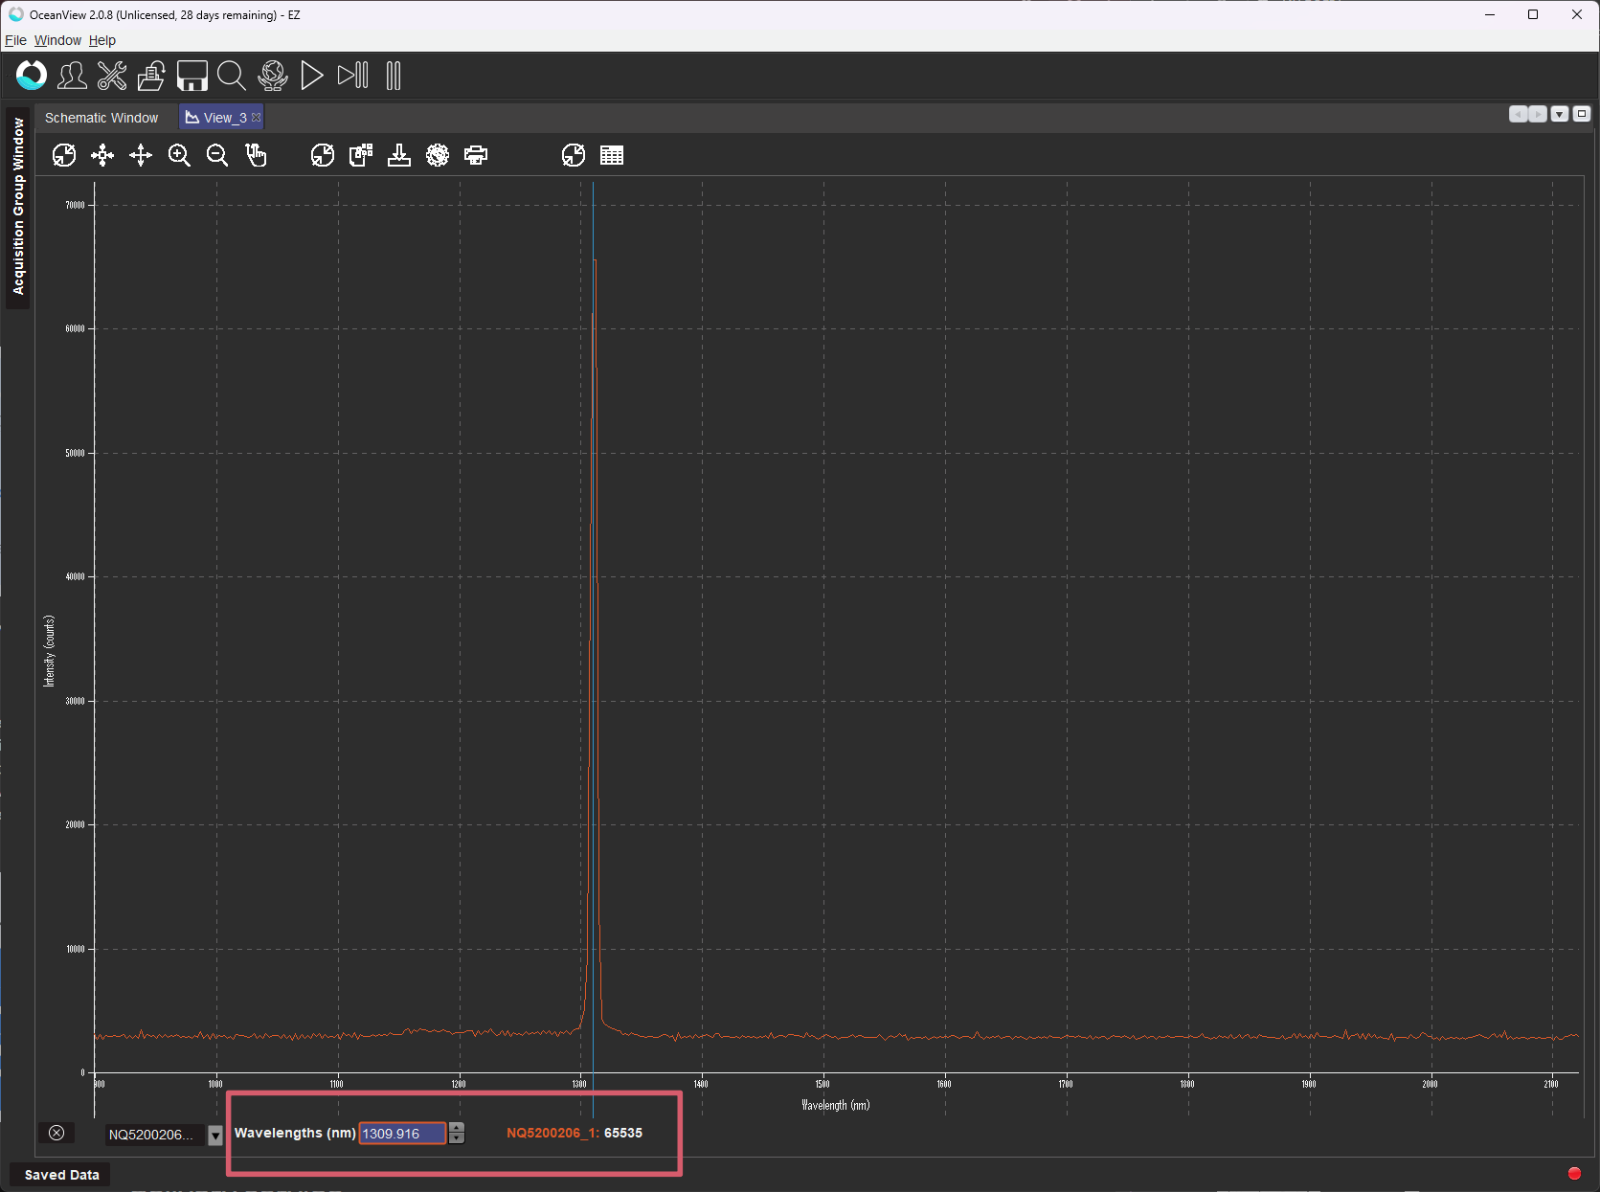The image size is (1600, 1192).
Task: Click the play acquisition button
Action: [x=312, y=76]
